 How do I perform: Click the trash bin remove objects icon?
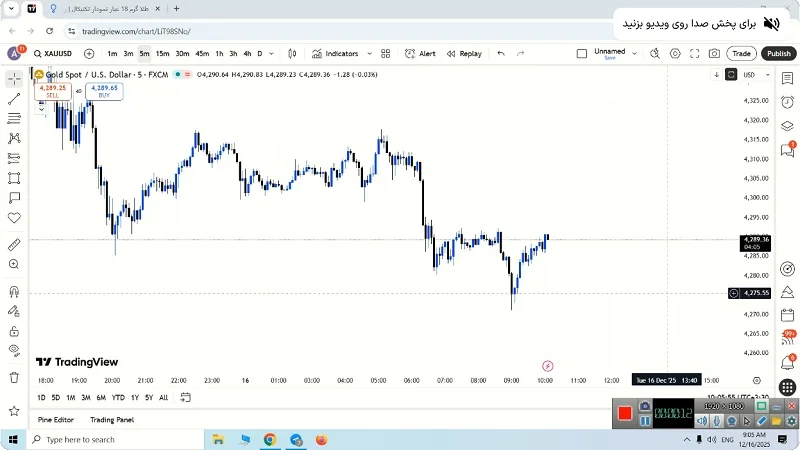[14, 377]
